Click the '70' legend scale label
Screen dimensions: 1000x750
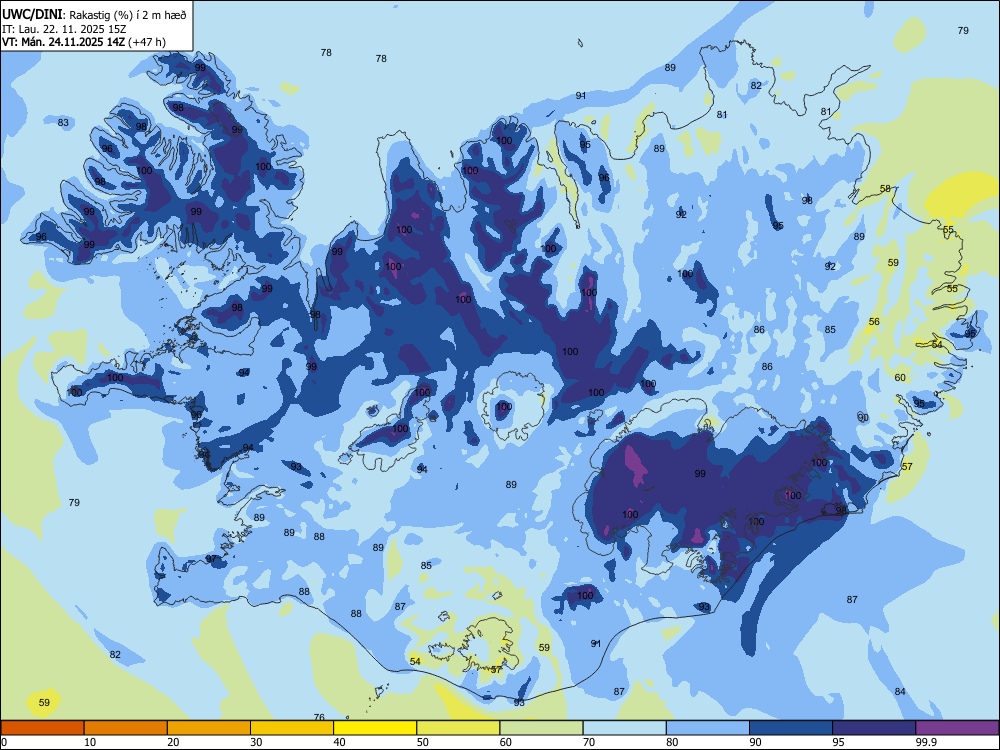pyautogui.click(x=589, y=742)
